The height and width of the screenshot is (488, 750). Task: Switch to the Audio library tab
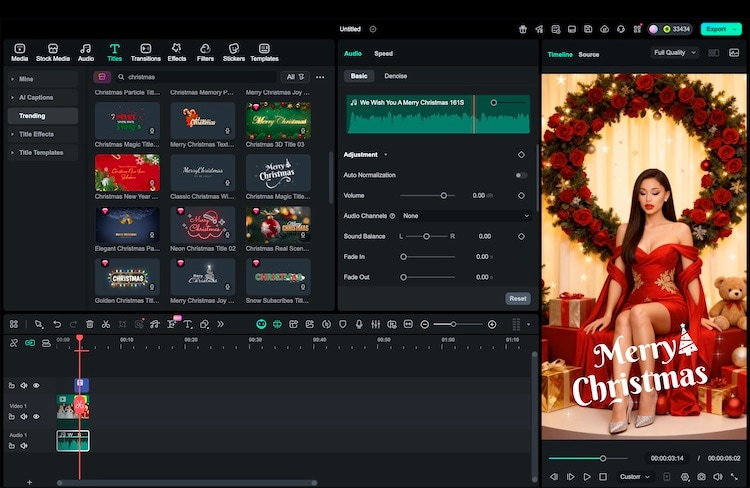pyautogui.click(x=86, y=53)
